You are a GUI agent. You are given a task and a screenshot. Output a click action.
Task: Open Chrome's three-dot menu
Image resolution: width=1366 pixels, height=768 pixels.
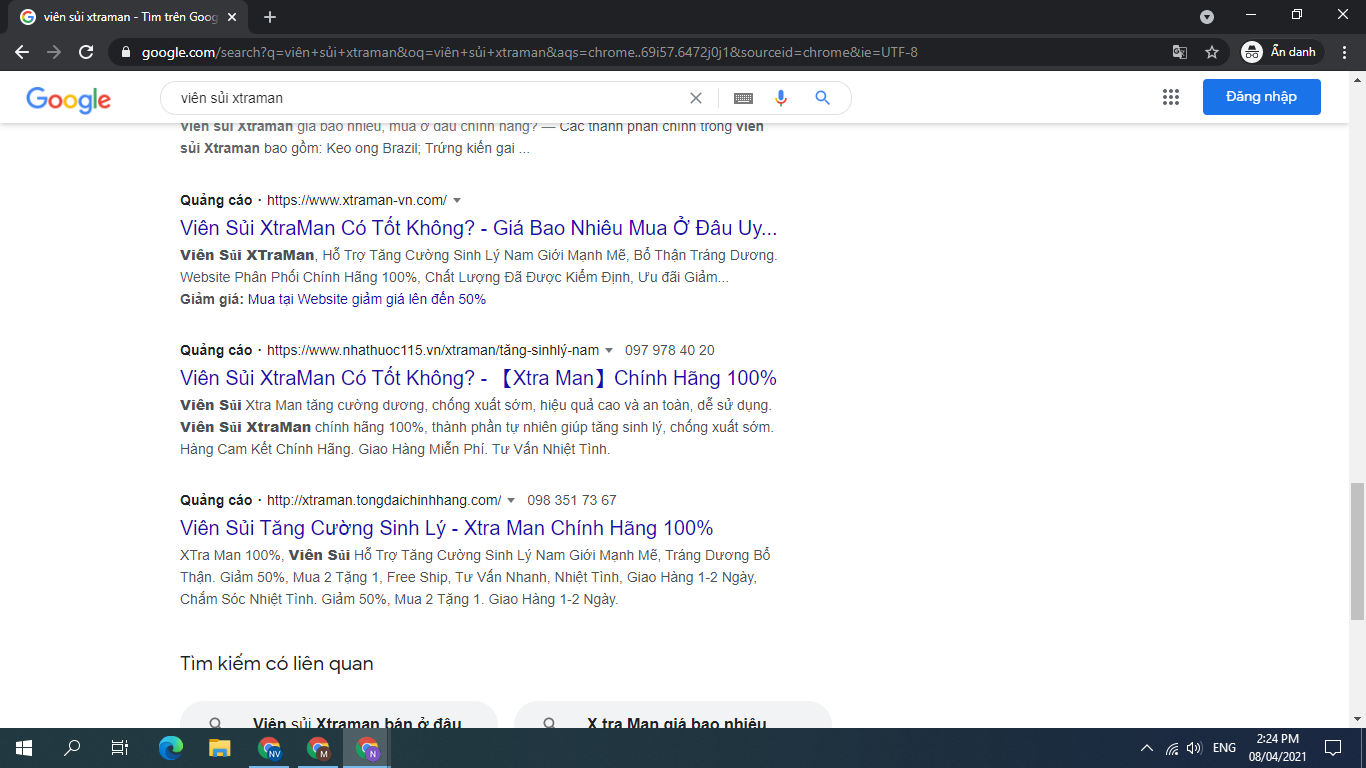point(1345,52)
